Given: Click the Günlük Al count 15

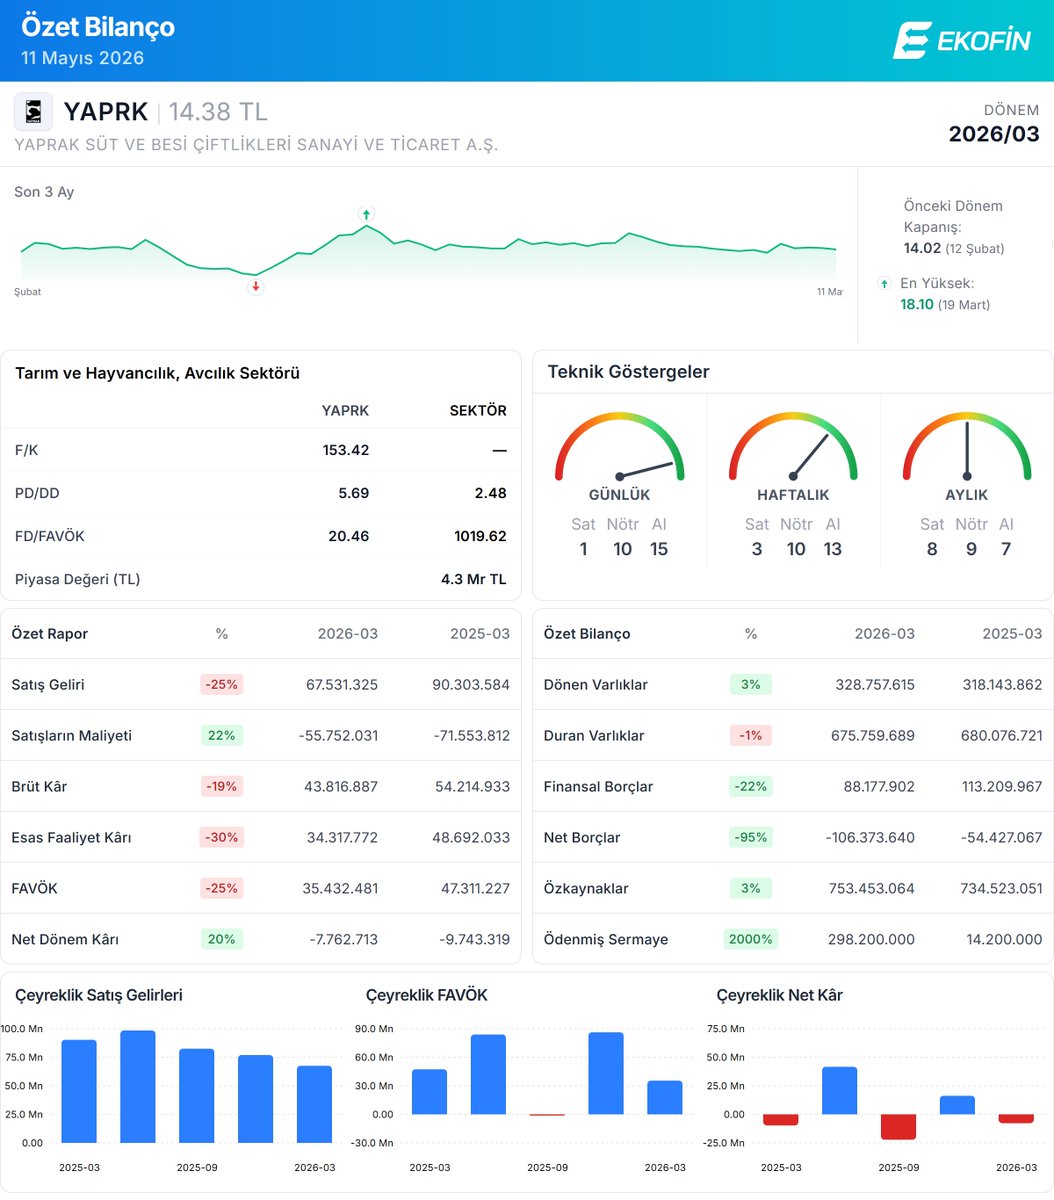Looking at the screenshot, I should (x=659, y=549).
